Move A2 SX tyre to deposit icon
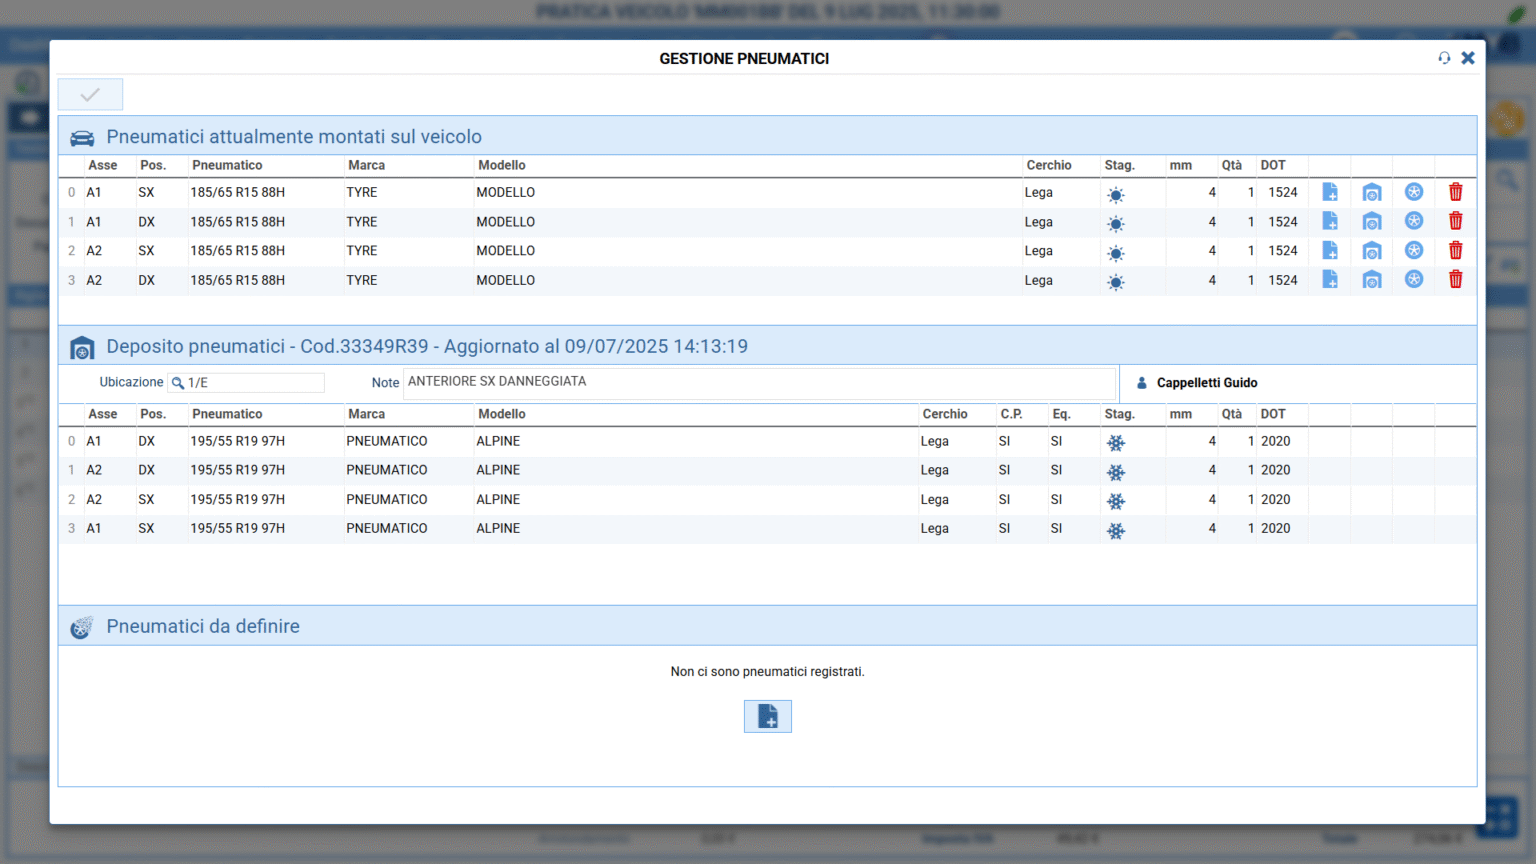The width and height of the screenshot is (1536, 864). tap(1372, 251)
